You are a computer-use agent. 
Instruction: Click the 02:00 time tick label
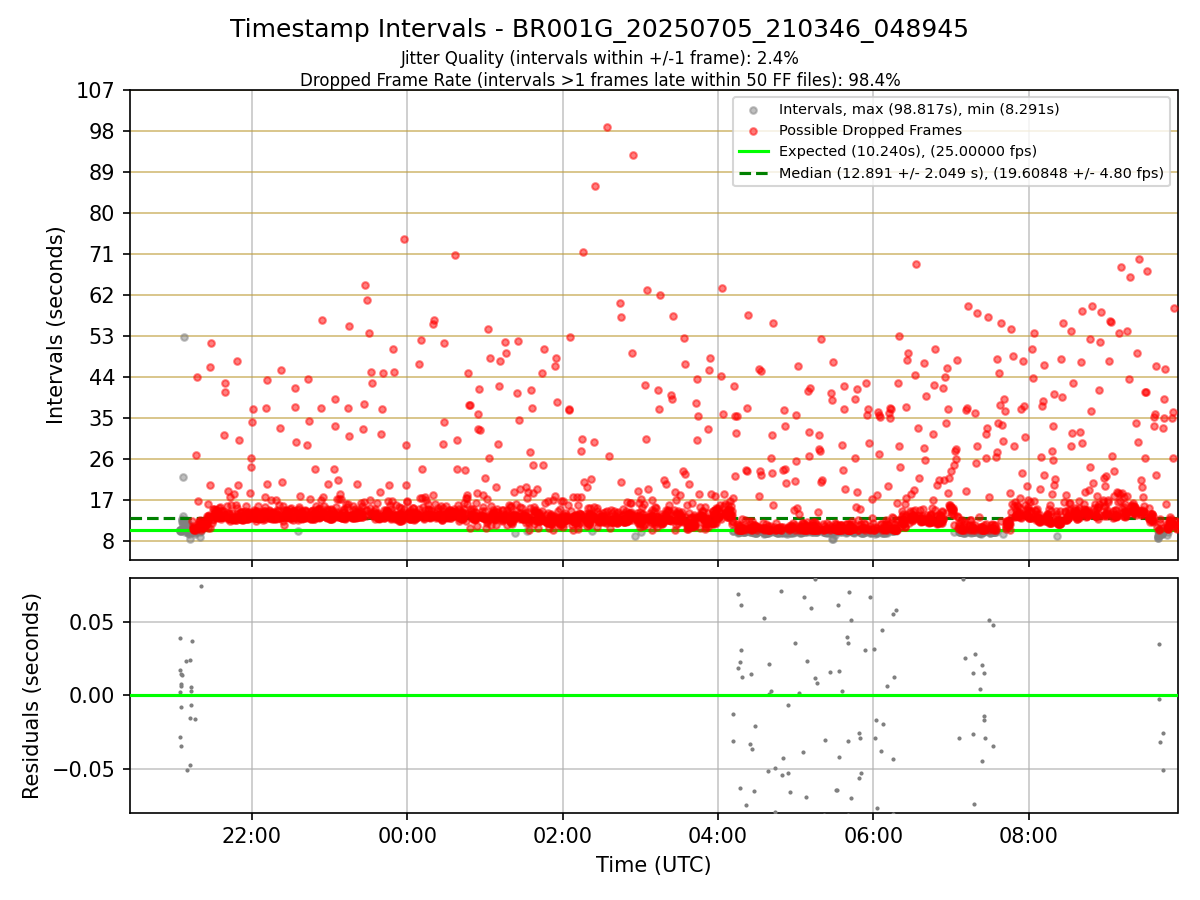(x=563, y=833)
